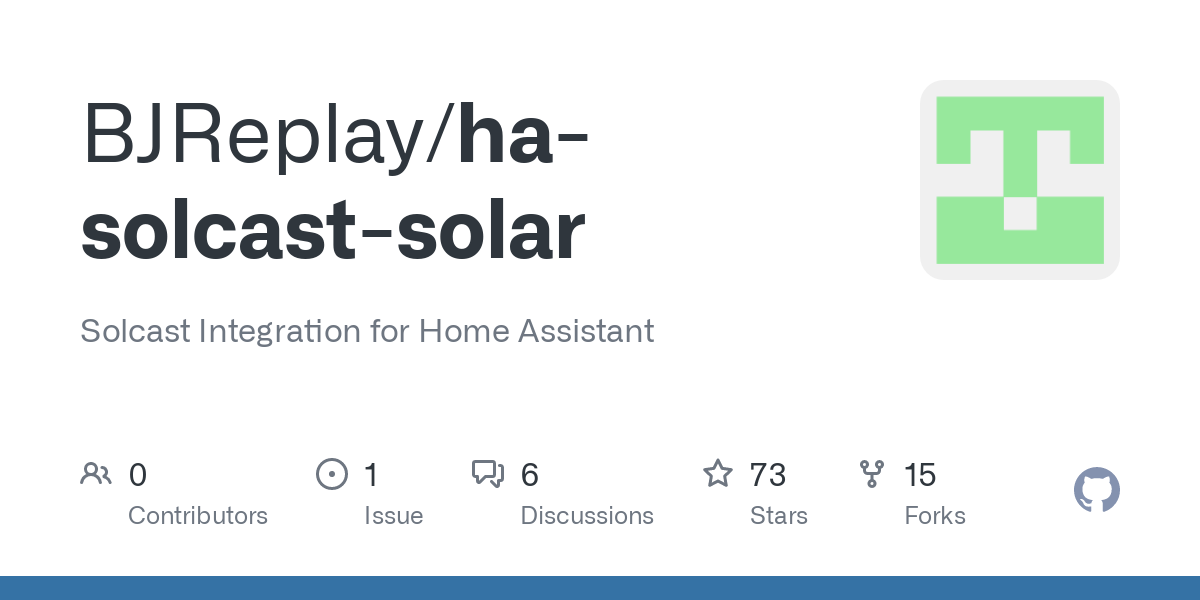Screen dimensions: 1200x600
Task: Open the green identicon avatar
Action: [1020, 180]
